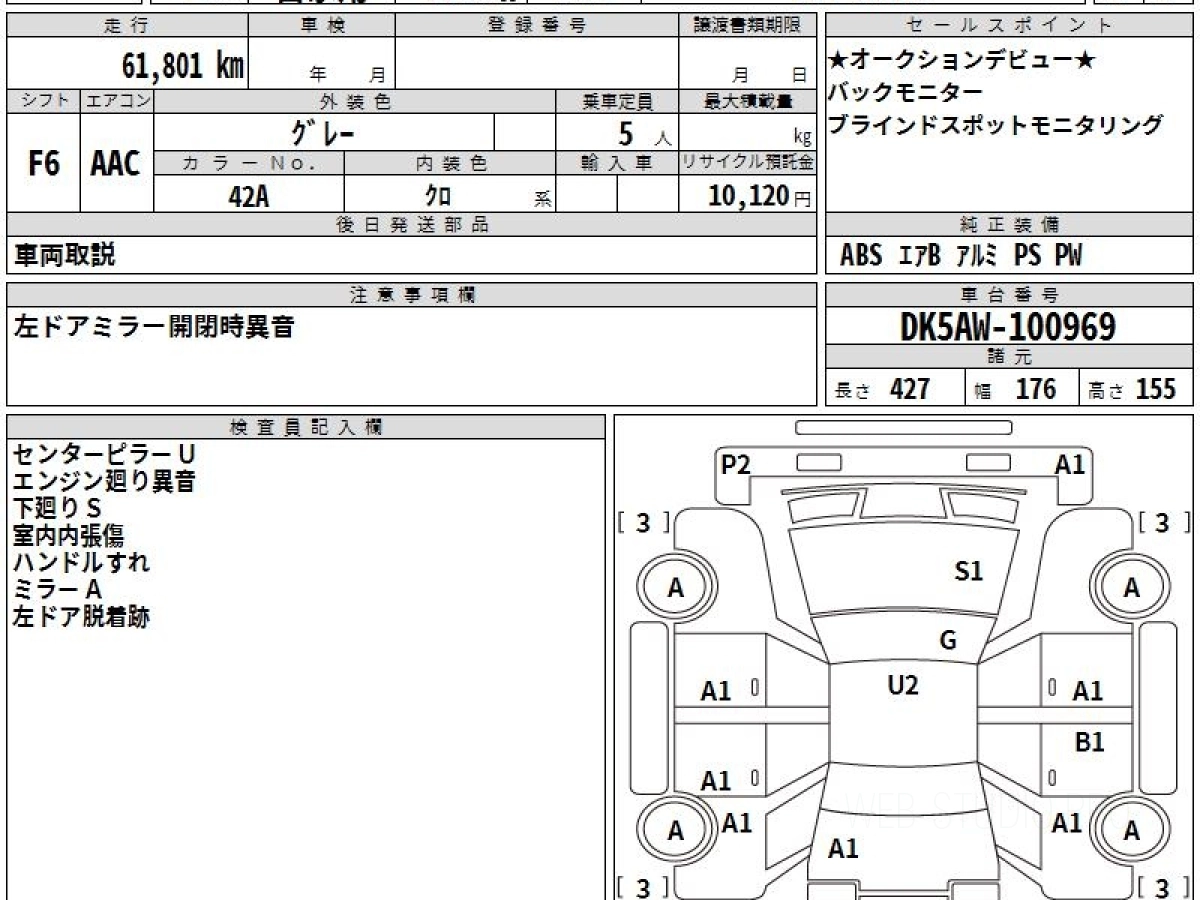Select the 車台番号 header

(1010, 295)
